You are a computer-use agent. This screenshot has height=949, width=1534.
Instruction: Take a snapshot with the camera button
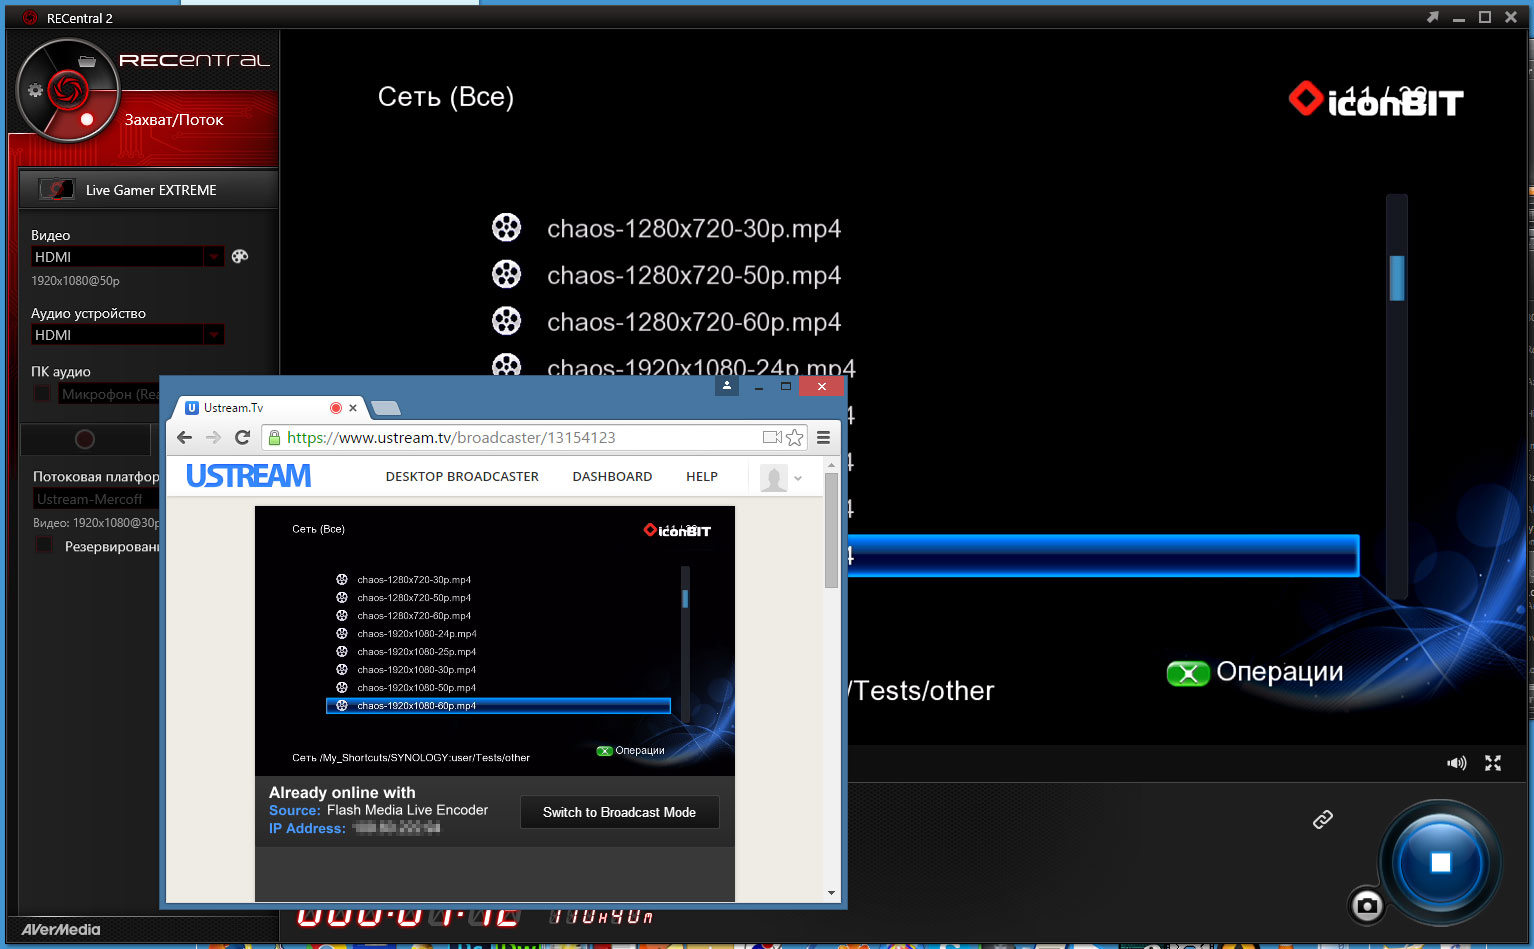tap(1367, 906)
